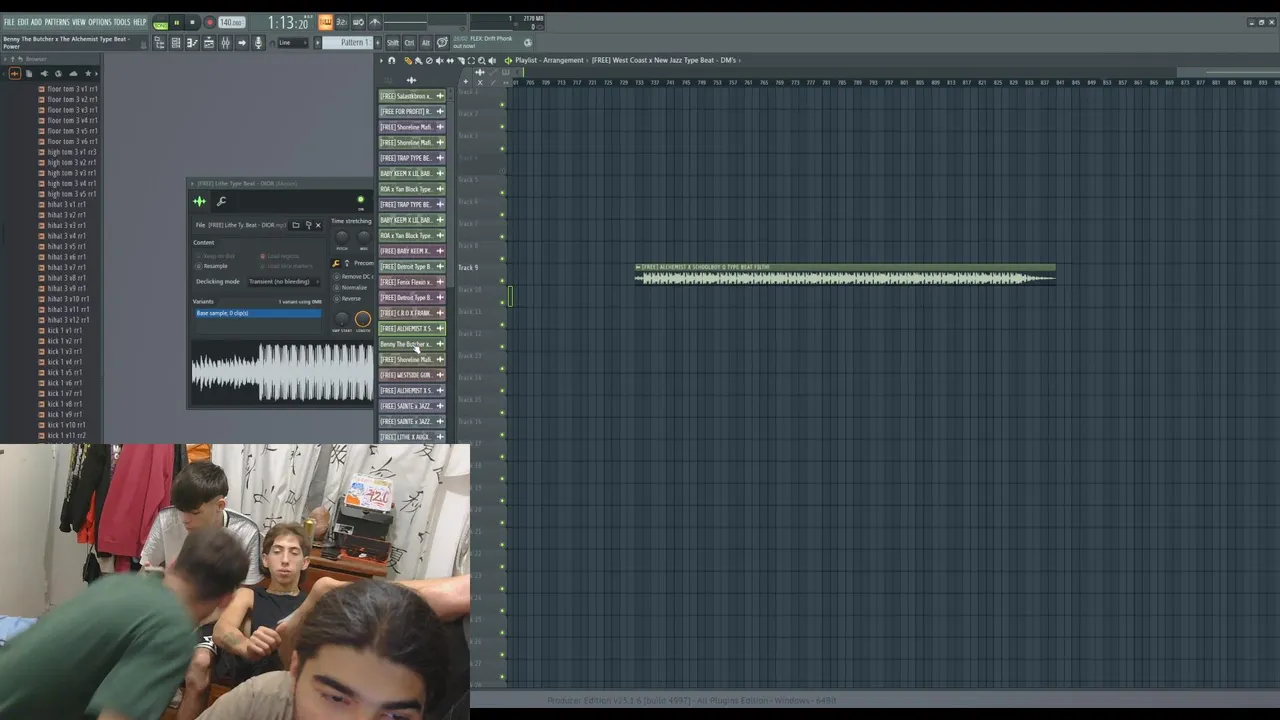This screenshot has width=1280, height=720.
Task: Click the Alt key button
Action: click(426, 43)
